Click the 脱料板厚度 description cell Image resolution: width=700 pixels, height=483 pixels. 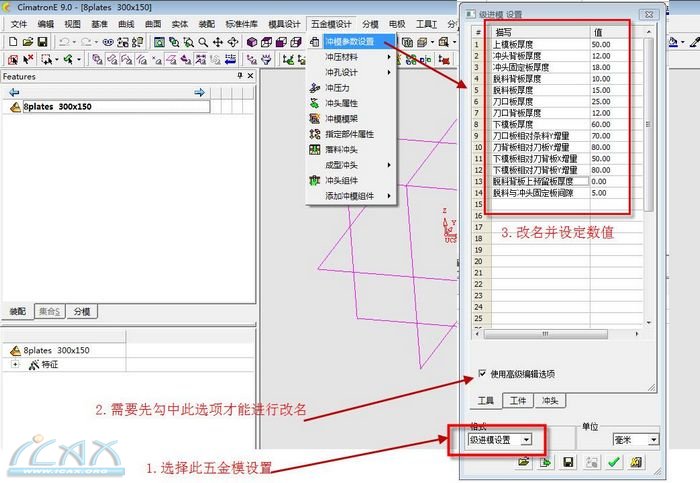click(541, 90)
